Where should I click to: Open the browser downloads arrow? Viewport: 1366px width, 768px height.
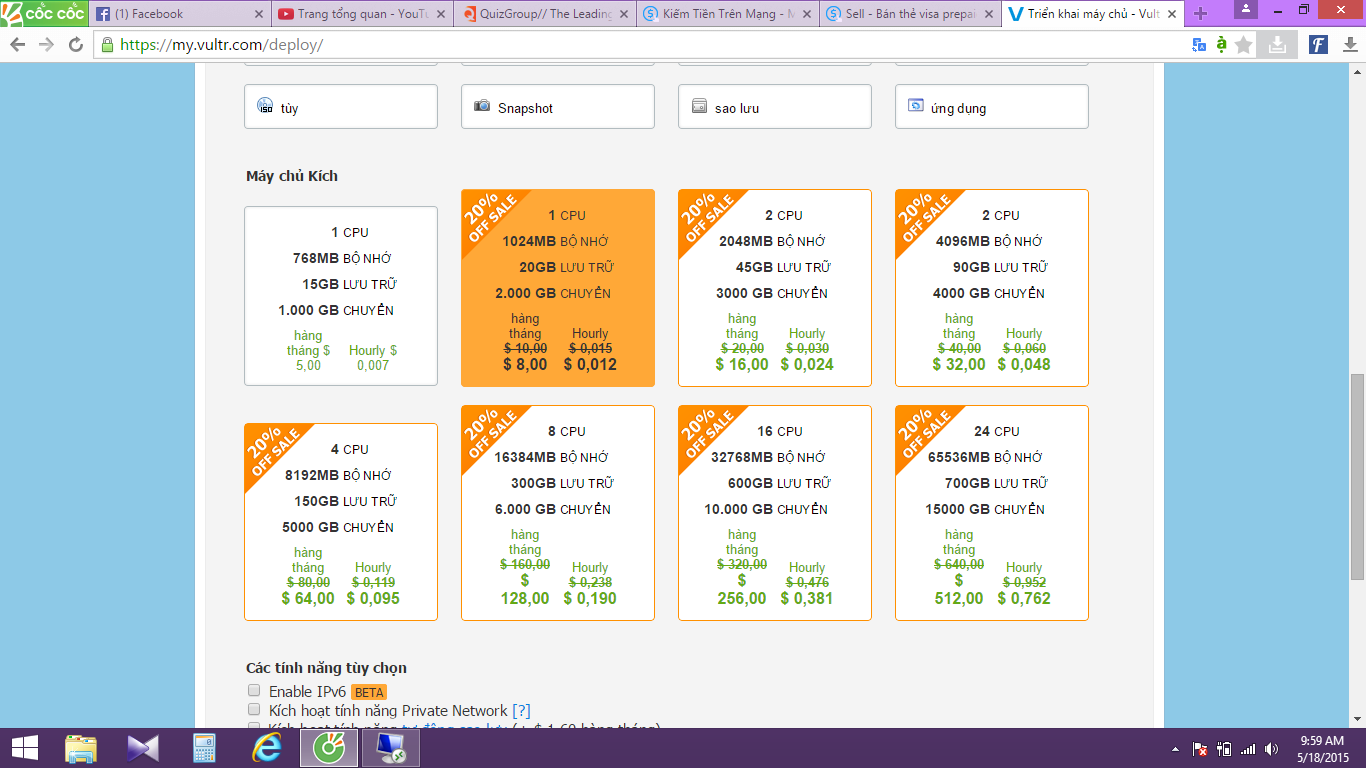1350,45
